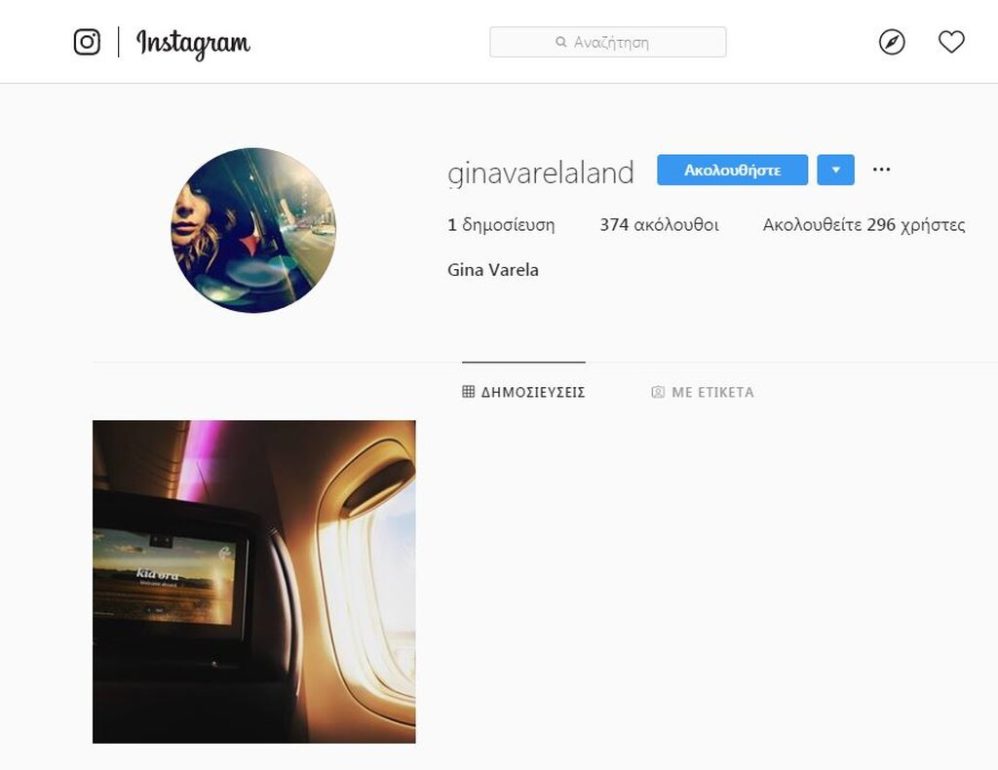This screenshot has height=770, width=998.
Task: Open the Instagram wordmark home link
Action: 193,44
